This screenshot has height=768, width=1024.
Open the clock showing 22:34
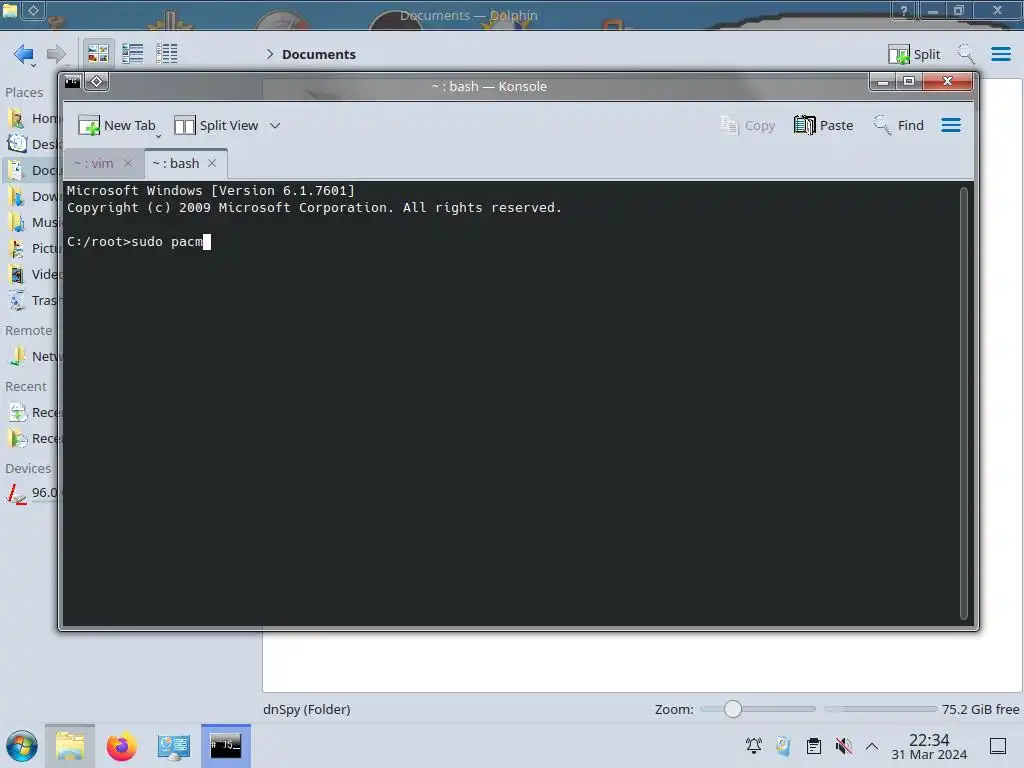tap(929, 746)
